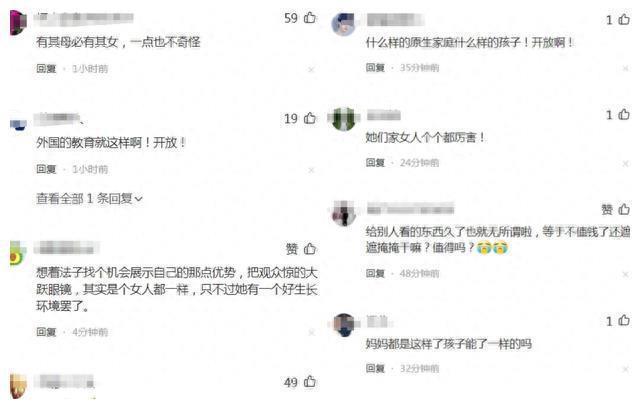Click thumbs-up on the 19-likes comment
The image size is (640, 409).
[x=310, y=118]
